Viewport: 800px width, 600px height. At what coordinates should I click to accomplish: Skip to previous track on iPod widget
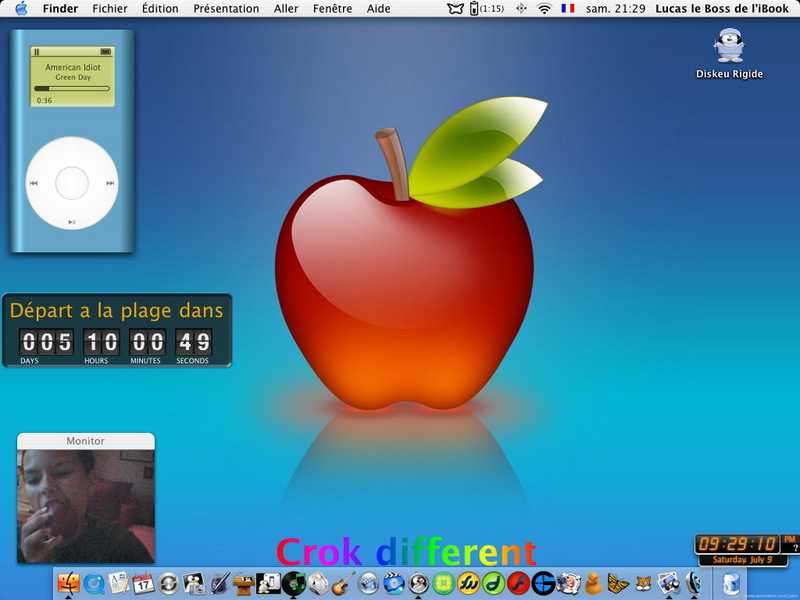pyautogui.click(x=34, y=183)
